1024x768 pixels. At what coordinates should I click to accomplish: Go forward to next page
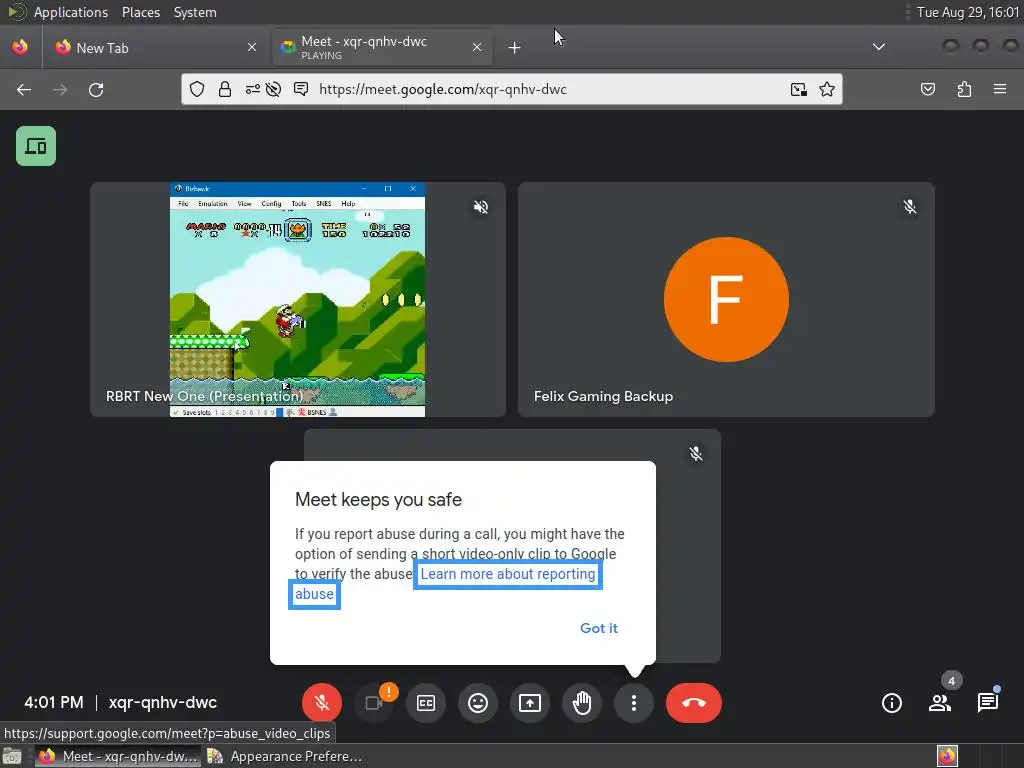click(60, 89)
